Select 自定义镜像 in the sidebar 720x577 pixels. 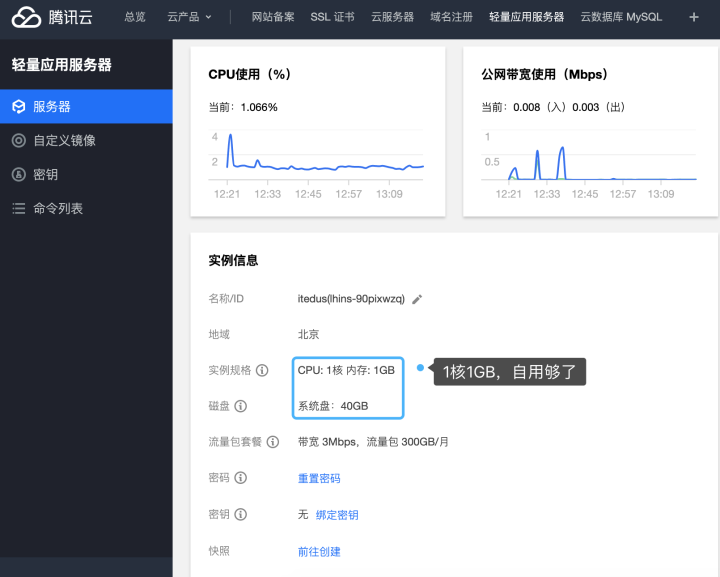pos(86,140)
